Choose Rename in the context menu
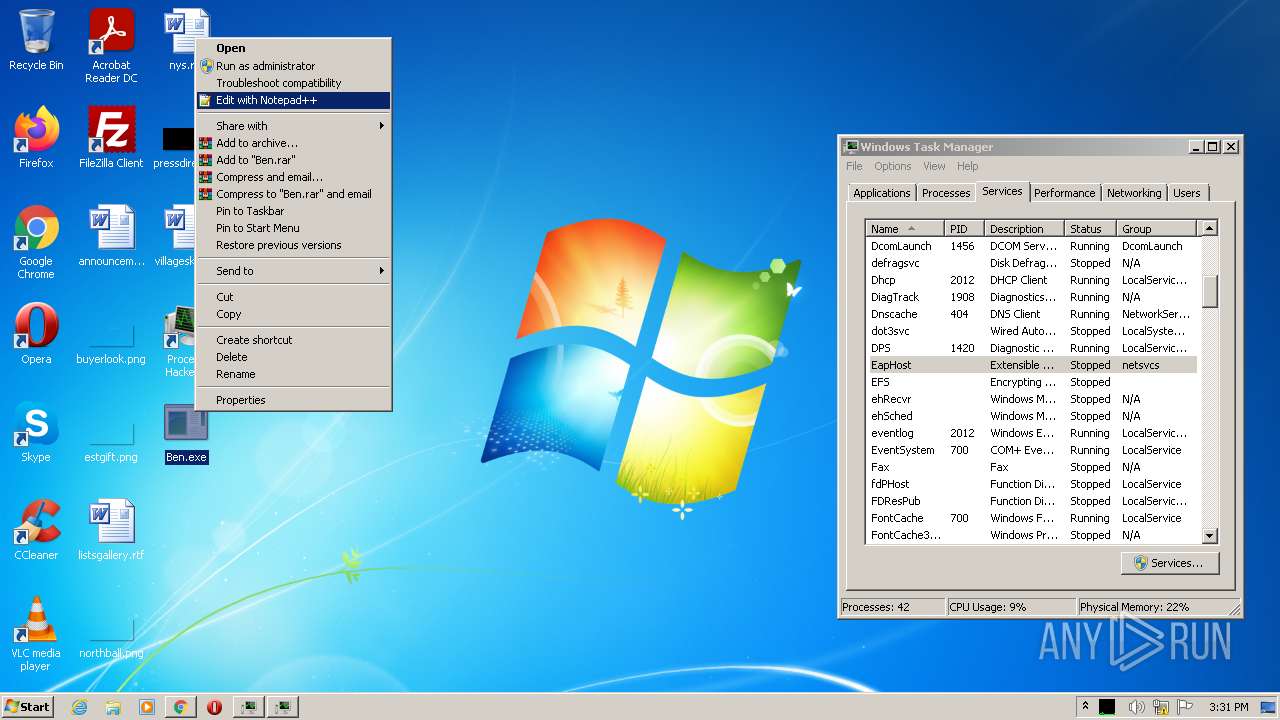Image resolution: width=1280 pixels, height=720 pixels. (x=293, y=374)
